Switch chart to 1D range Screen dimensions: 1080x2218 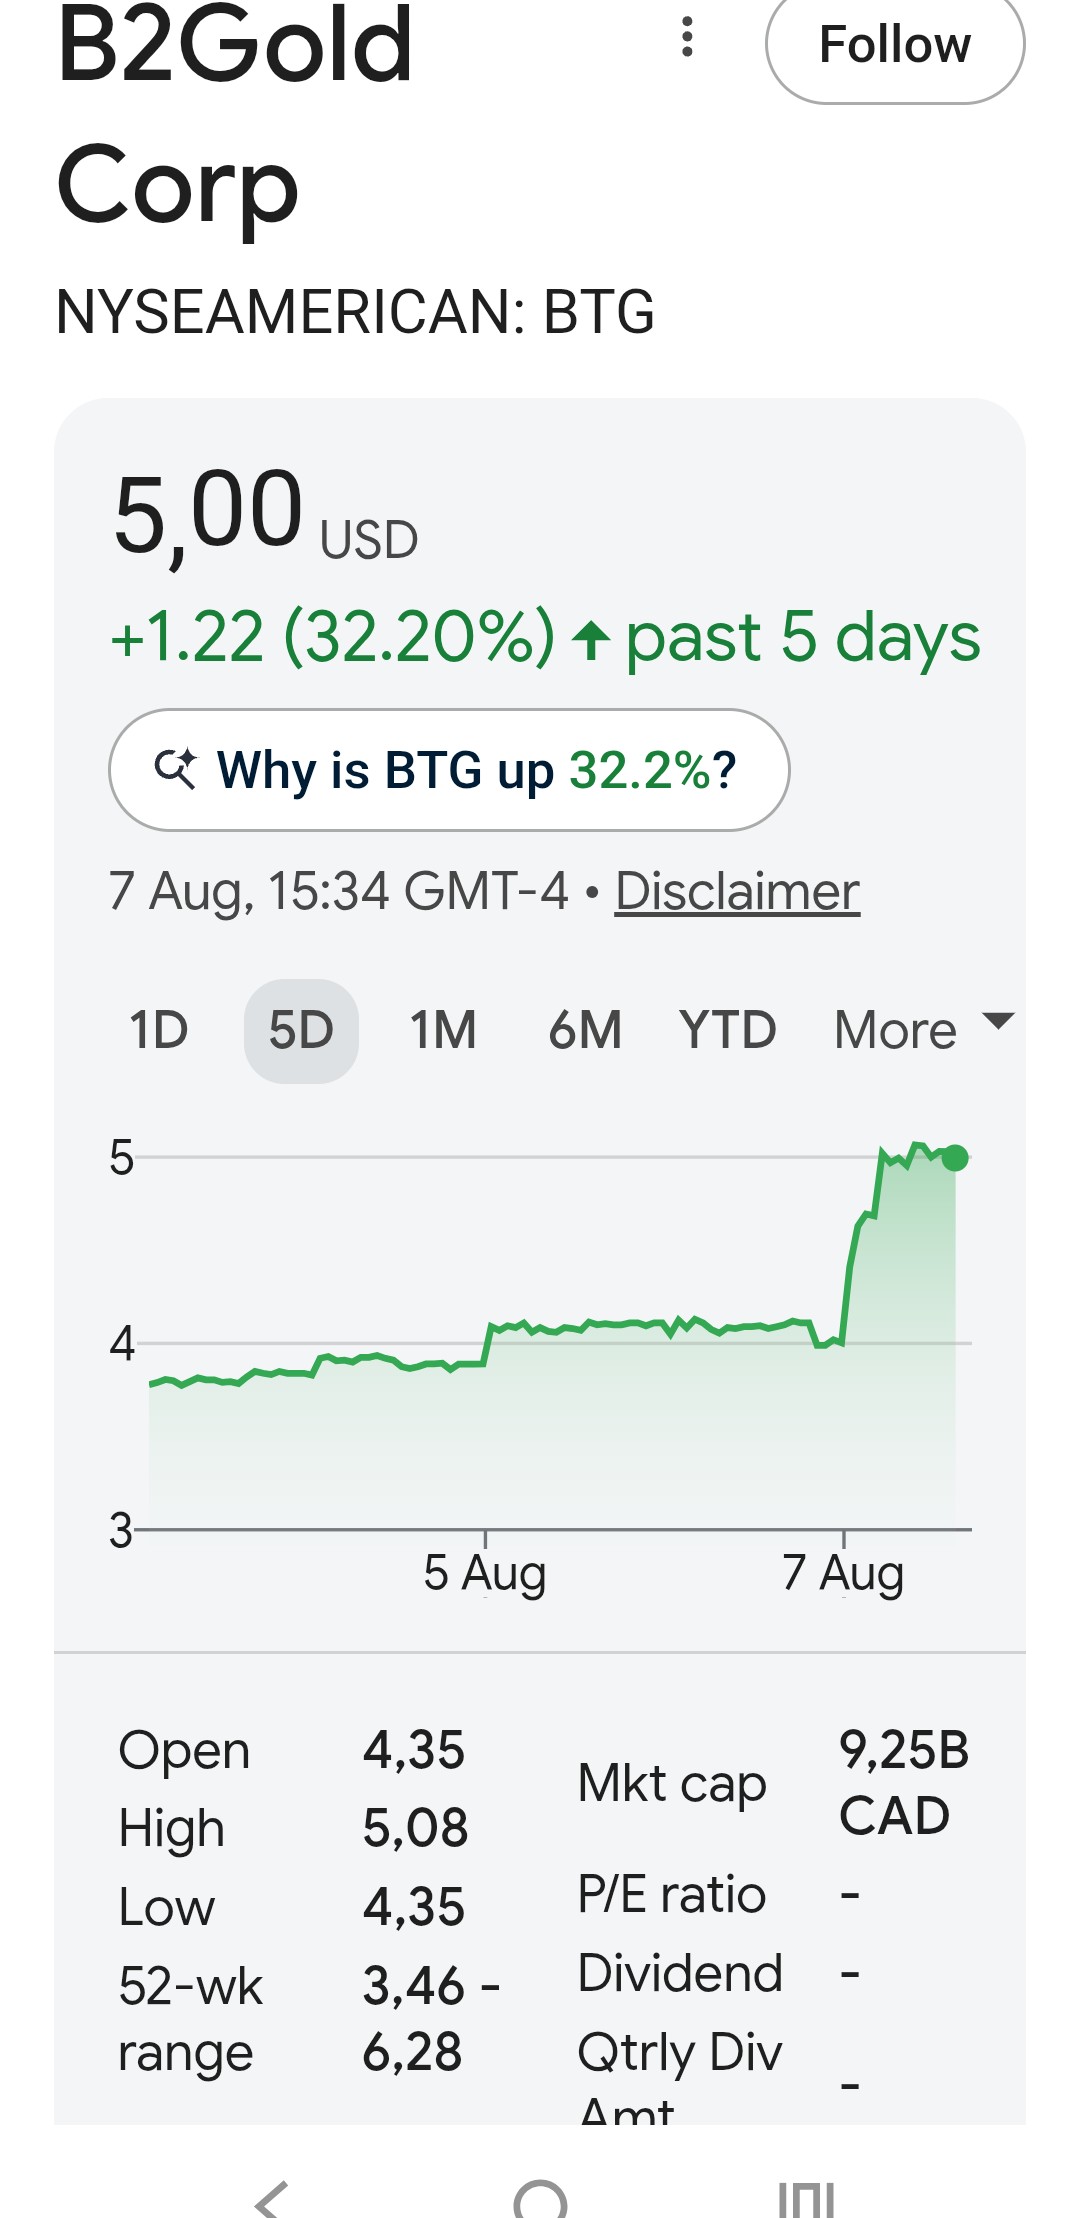pyautogui.click(x=159, y=1030)
